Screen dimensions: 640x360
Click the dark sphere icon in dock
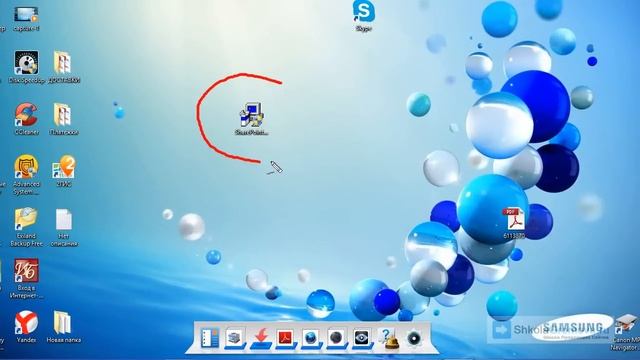pyautogui.click(x=336, y=338)
